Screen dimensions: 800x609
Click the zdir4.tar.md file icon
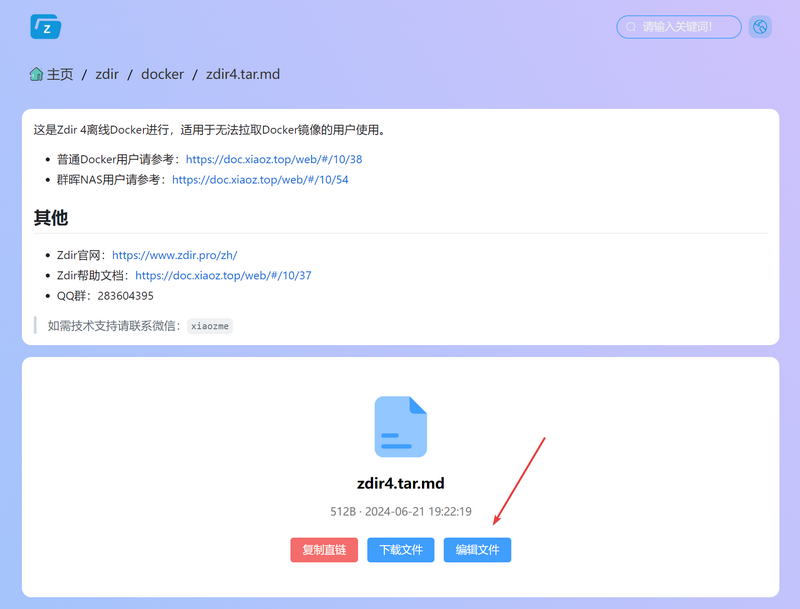[x=401, y=426]
